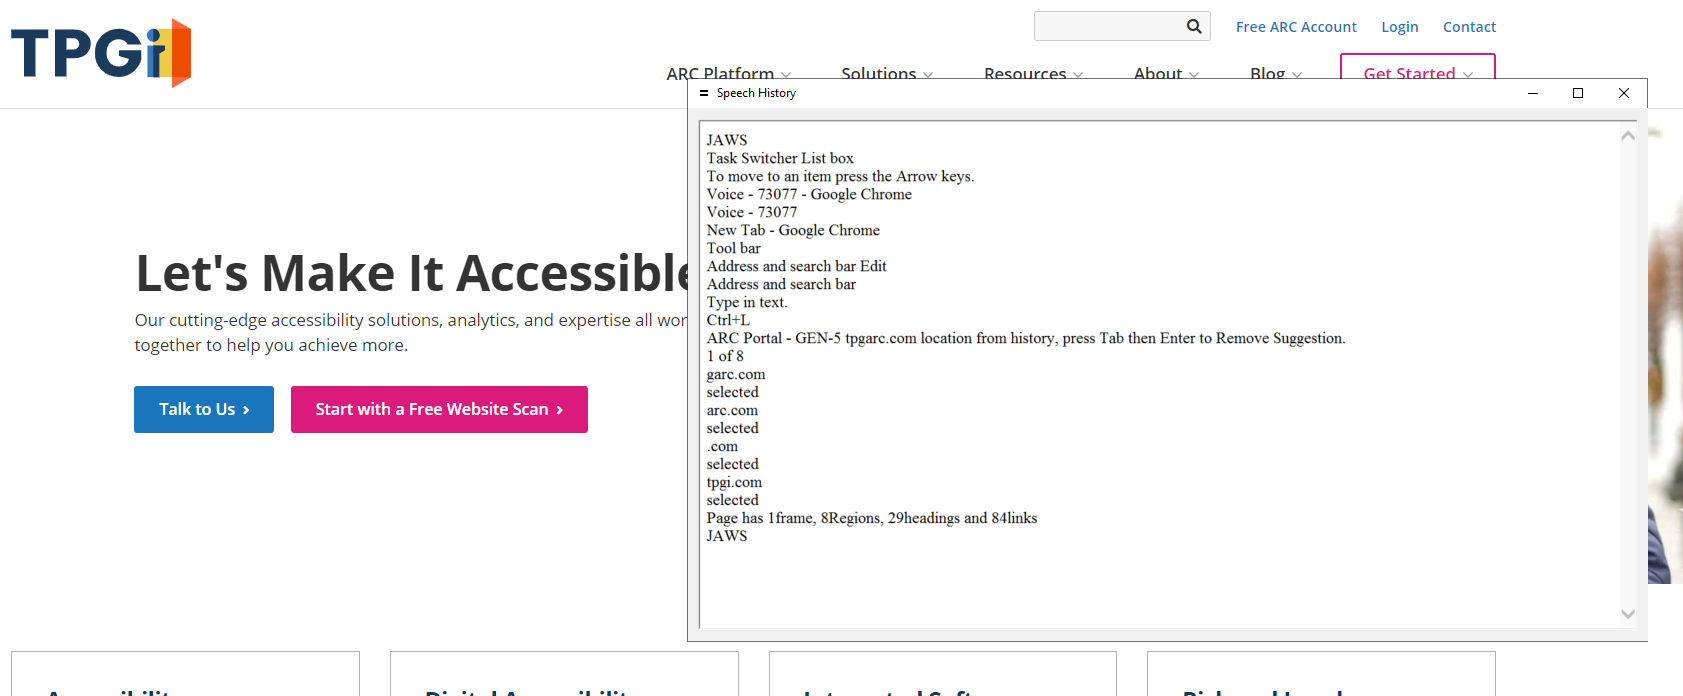Screen dimensions: 1683x696
Task: Click the scroll up arrow in Speech History
Action: (1628, 136)
